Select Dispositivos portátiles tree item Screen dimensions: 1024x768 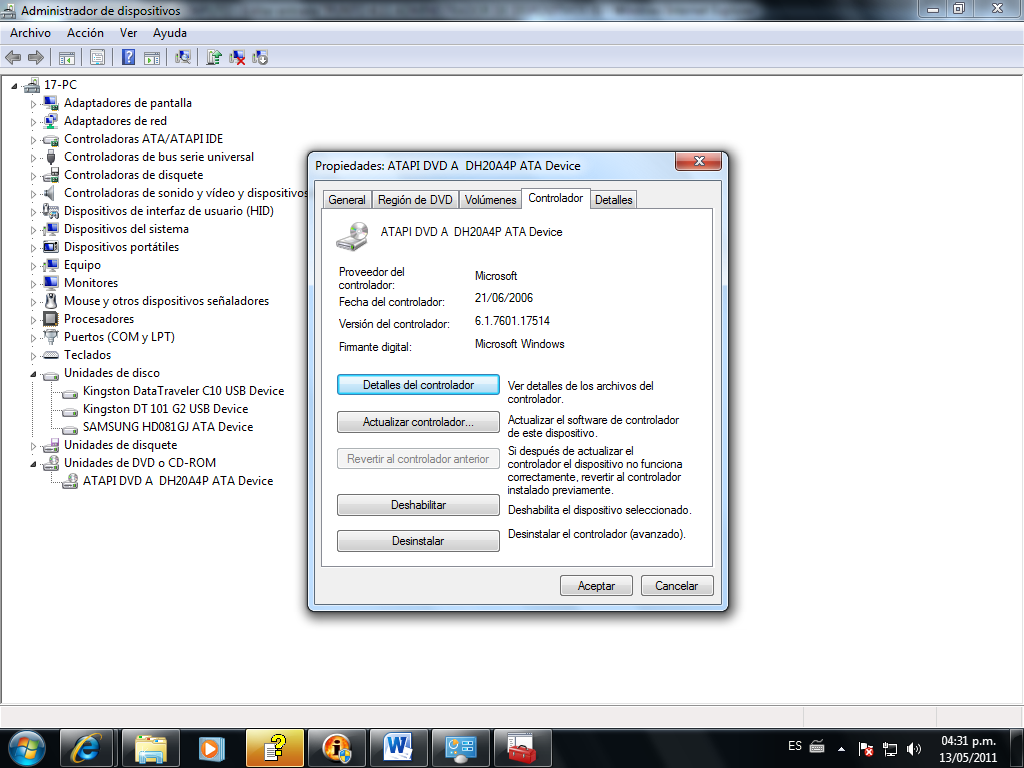(121, 247)
